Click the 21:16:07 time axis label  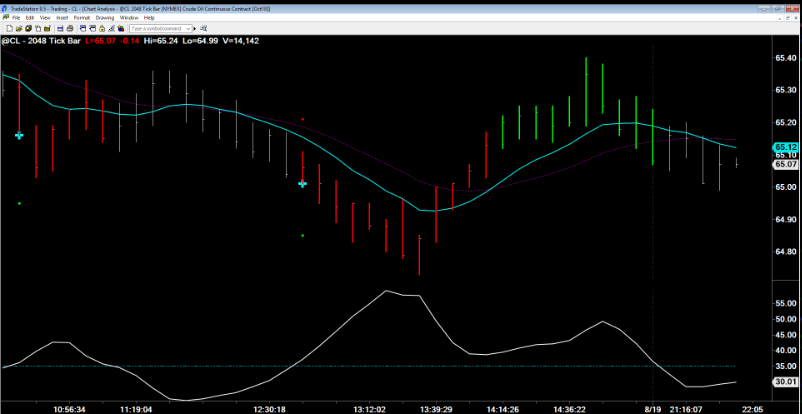pyautogui.click(x=687, y=409)
